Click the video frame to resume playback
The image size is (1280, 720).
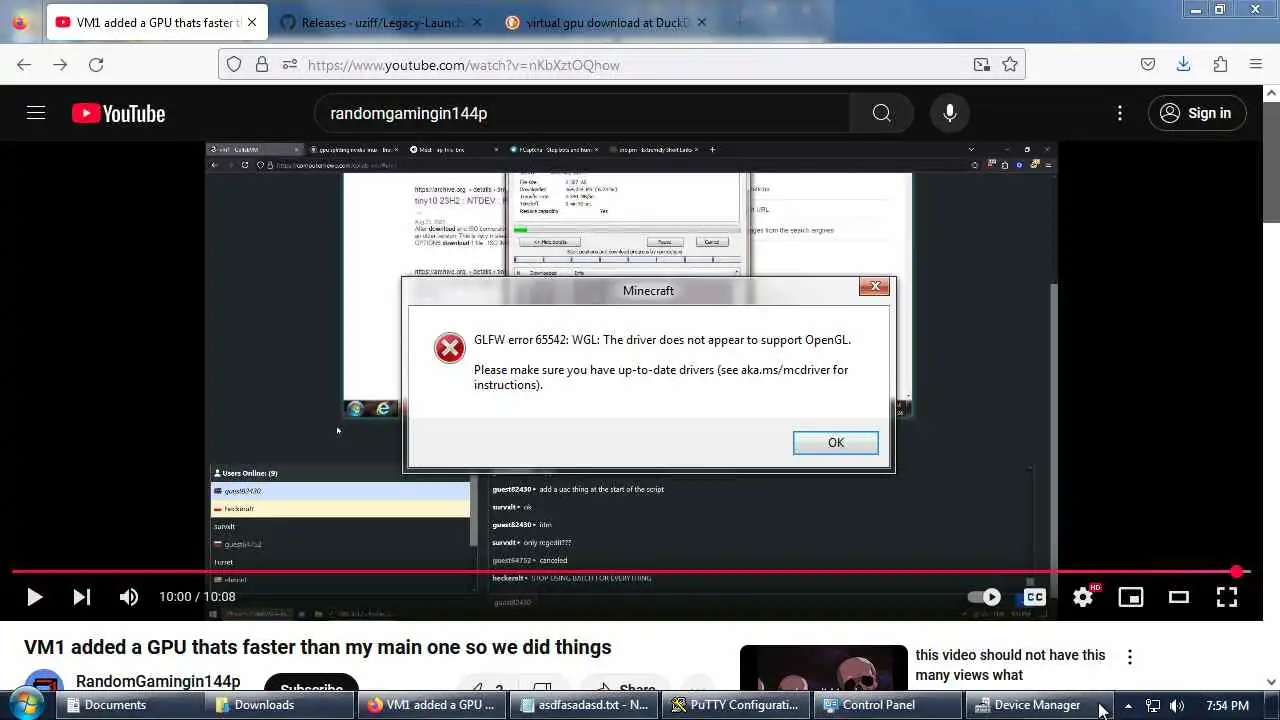[630, 355]
